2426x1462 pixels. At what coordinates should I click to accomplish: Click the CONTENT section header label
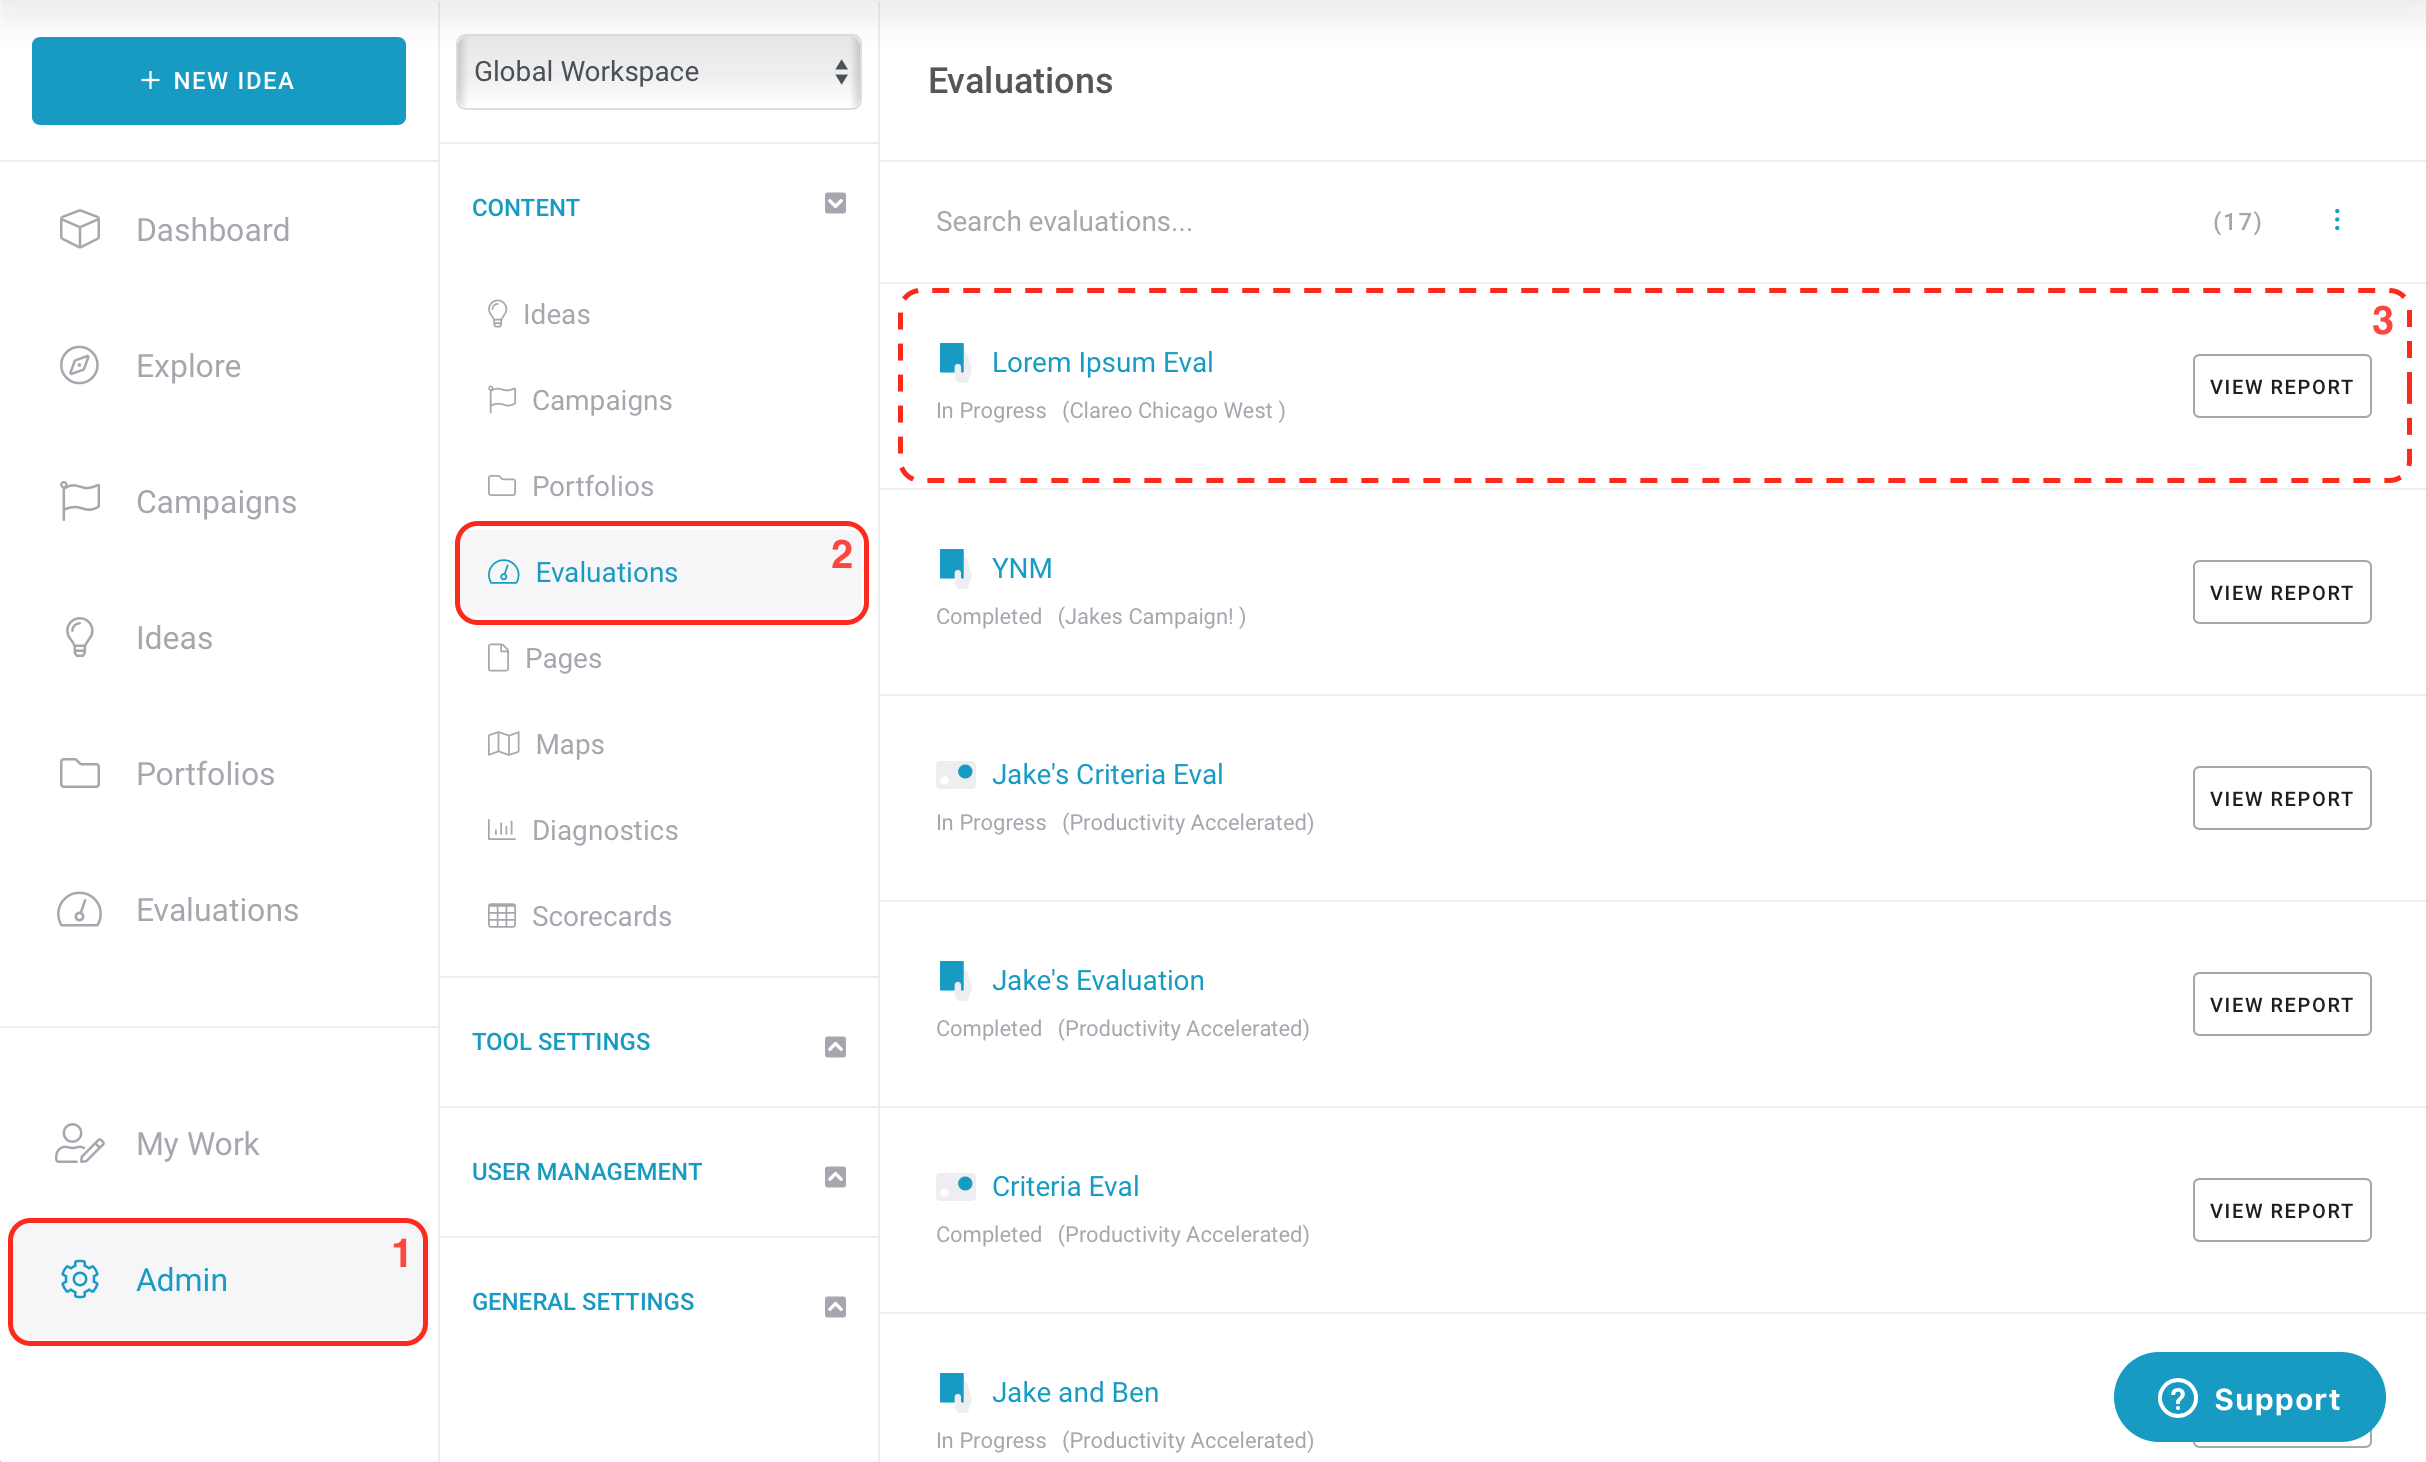[x=525, y=207]
